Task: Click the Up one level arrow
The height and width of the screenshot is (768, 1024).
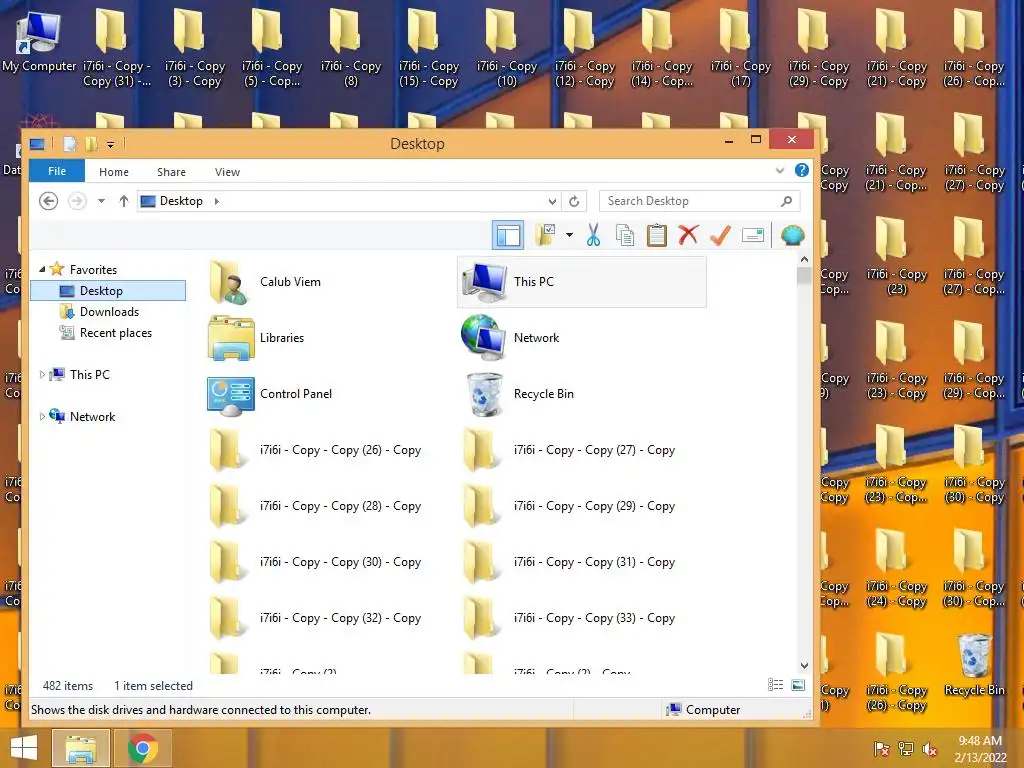Action: tap(123, 201)
